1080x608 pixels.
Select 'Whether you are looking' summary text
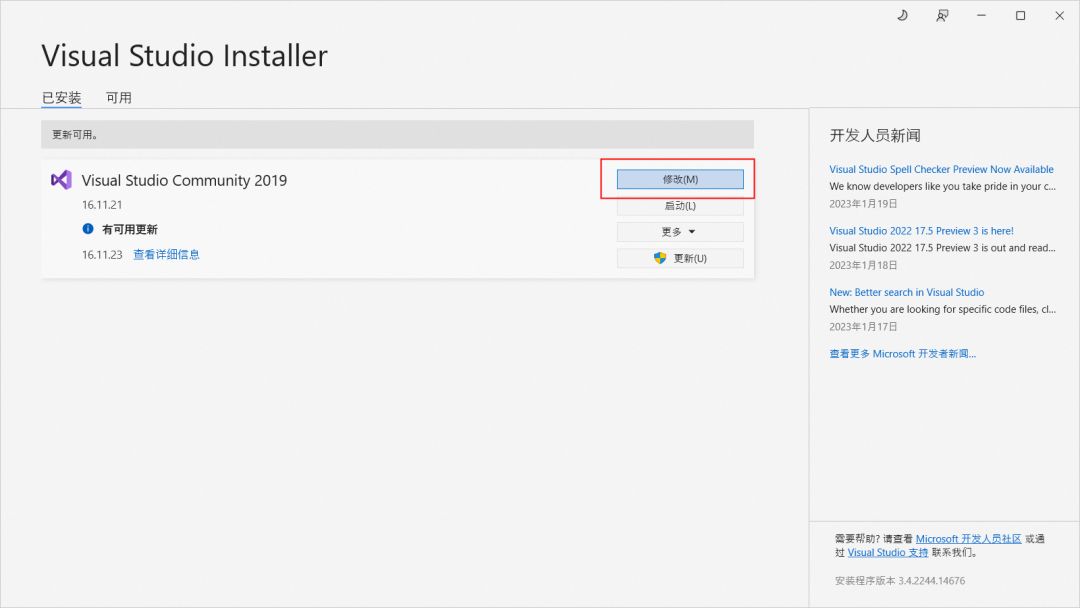click(x=942, y=309)
